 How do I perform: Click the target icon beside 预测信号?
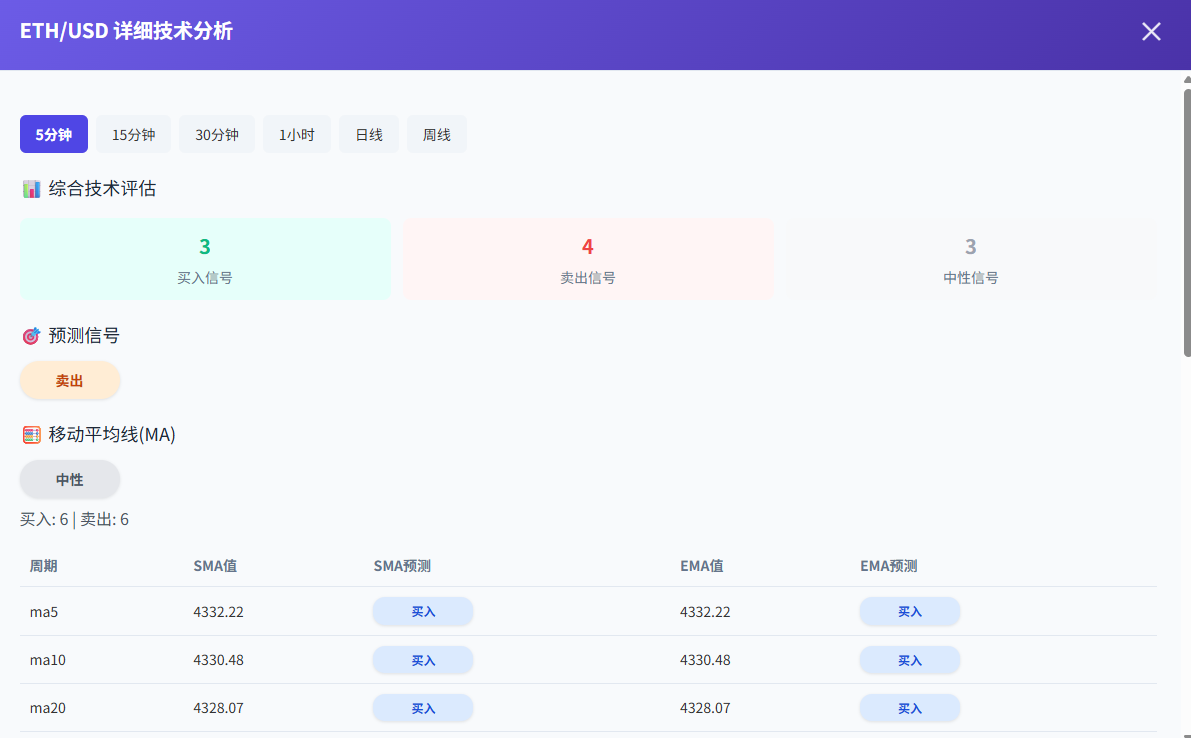pyautogui.click(x=32, y=336)
